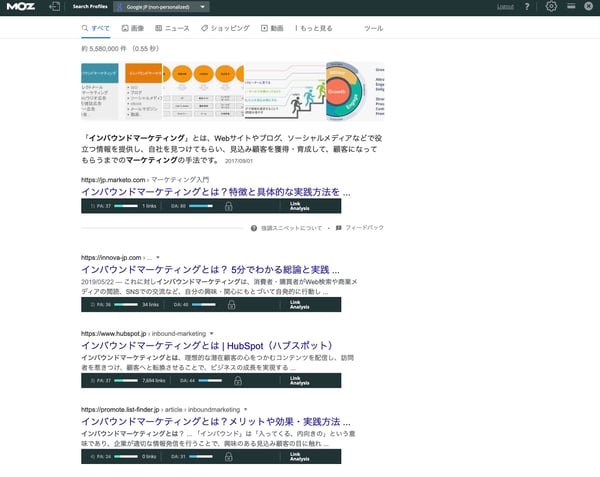
Task: Open the innova-jp.com 5分でわかる result
Action: pos(210,270)
